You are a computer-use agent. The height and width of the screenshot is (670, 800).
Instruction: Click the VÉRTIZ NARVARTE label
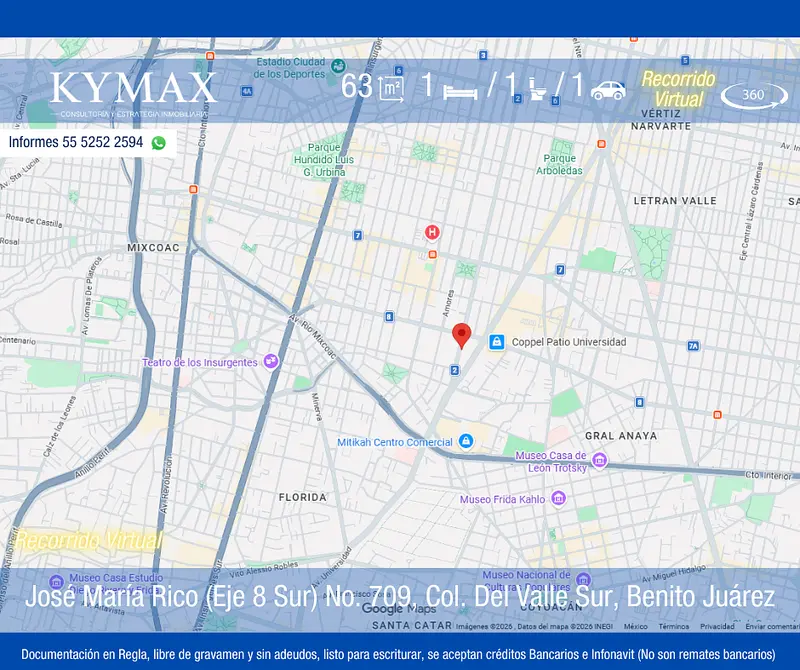[x=661, y=120]
